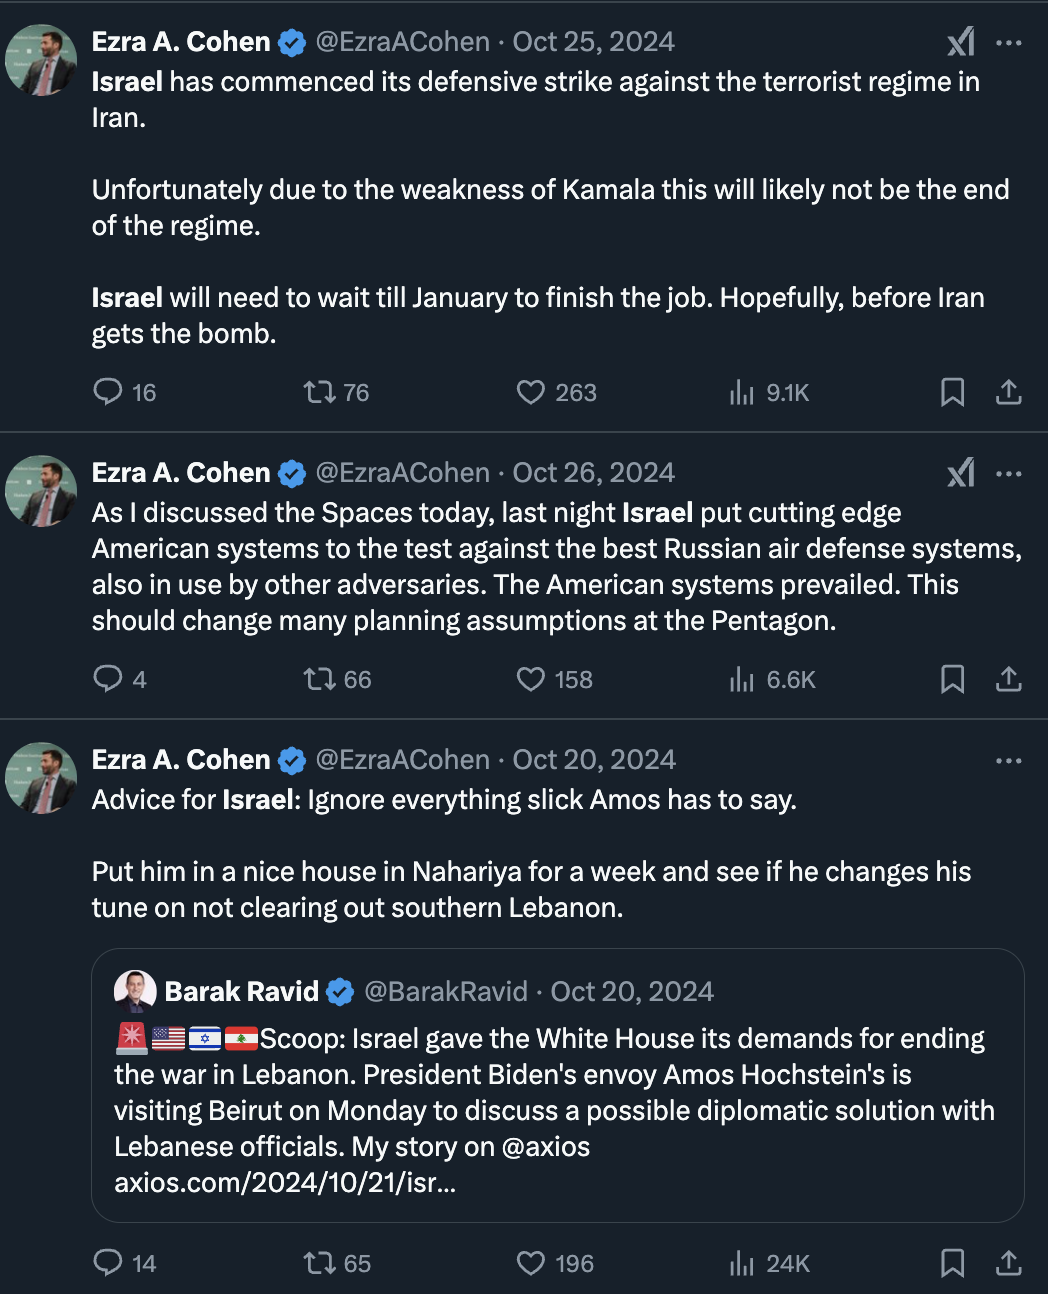Open Grok icon on Oct 26 post
The width and height of the screenshot is (1048, 1294).
[x=961, y=473]
